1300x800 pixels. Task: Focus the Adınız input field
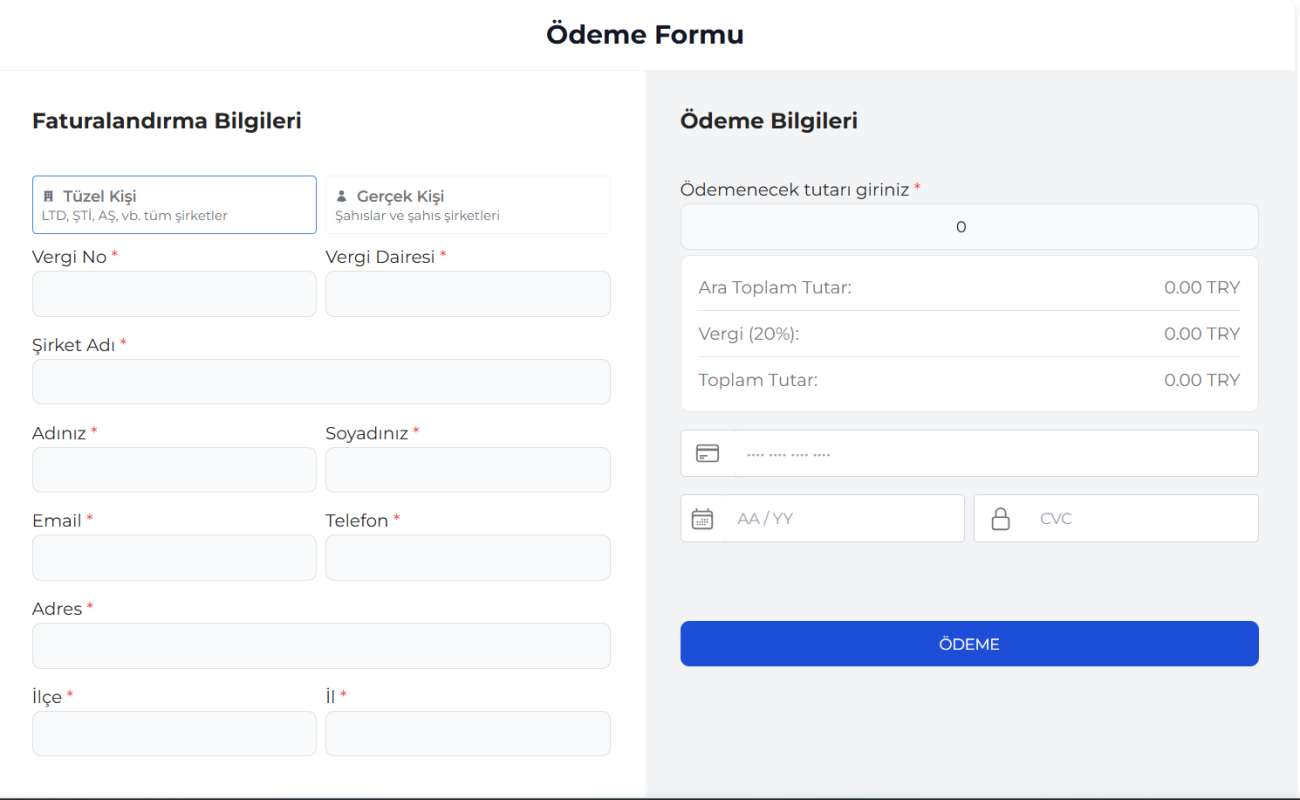(174, 470)
